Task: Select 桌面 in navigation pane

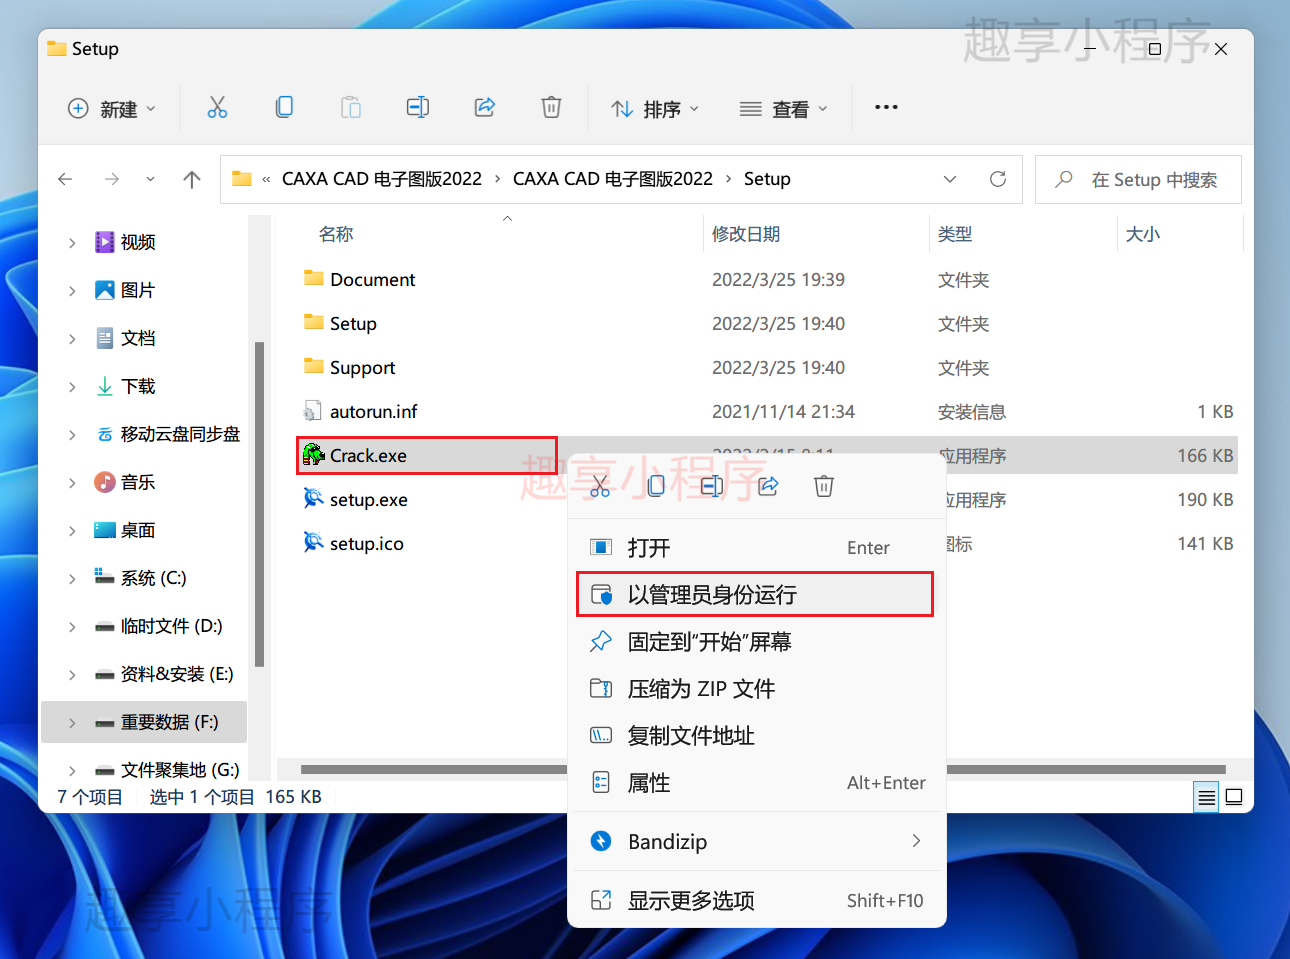Action: pos(138,530)
